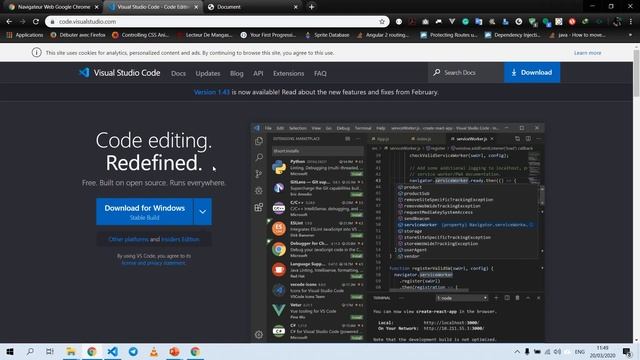Open the license and privacy statement link
Viewport: 640px width, 360px height.
pos(153,263)
